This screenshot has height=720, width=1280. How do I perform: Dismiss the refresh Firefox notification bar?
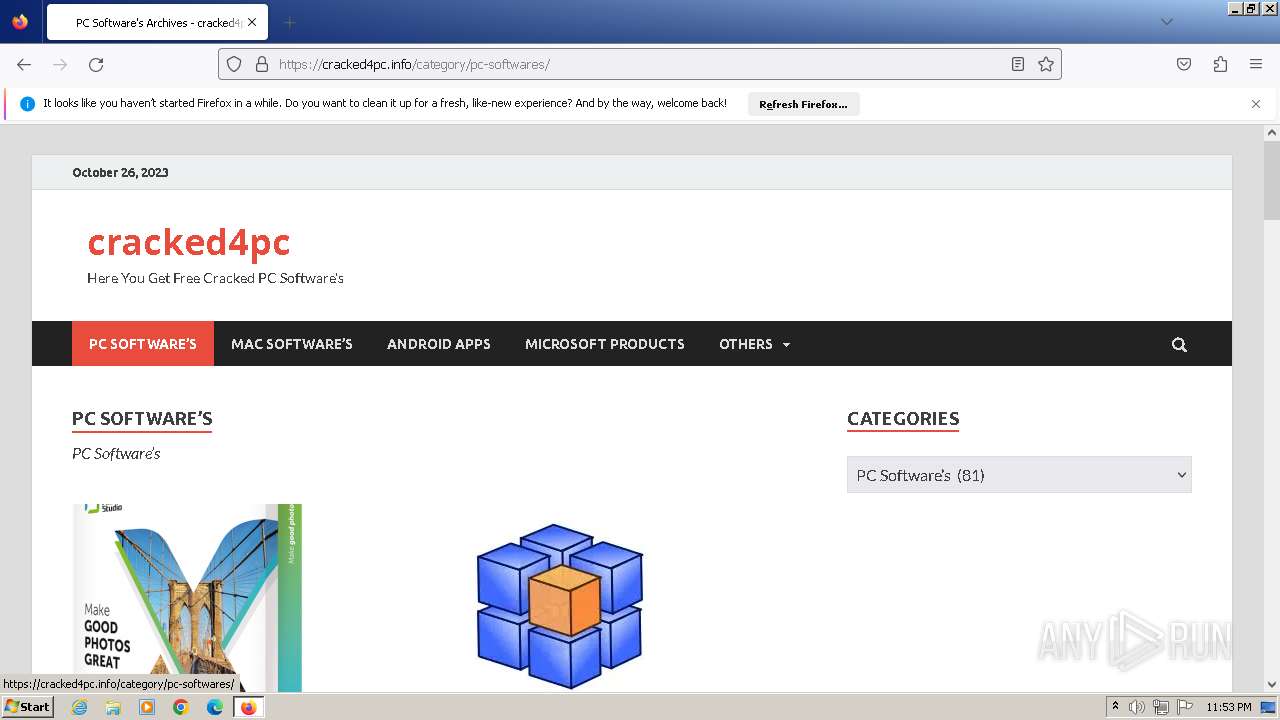point(1256,104)
